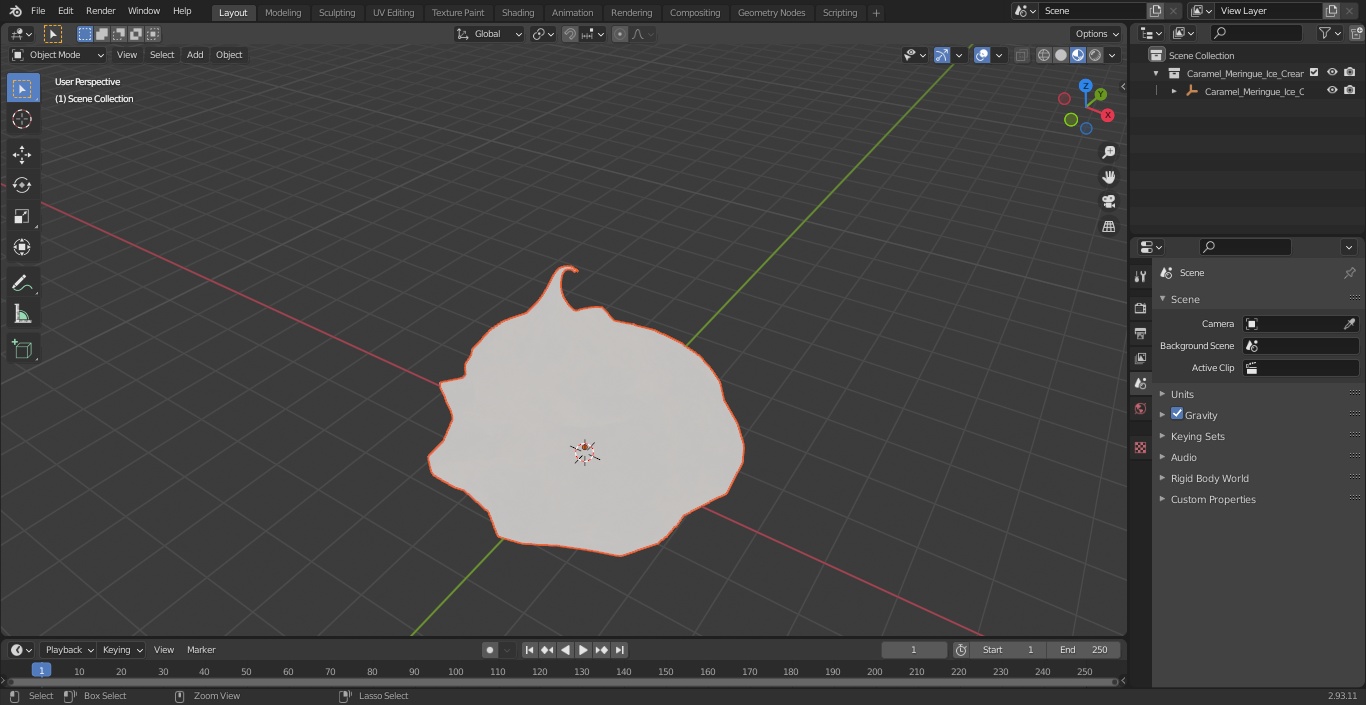This screenshot has height=705, width=1366.
Task: Collapse Caramel_Meringue_Ice_Crear collection tree arrow
Action: pyautogui.click(x=1156, y=73)
